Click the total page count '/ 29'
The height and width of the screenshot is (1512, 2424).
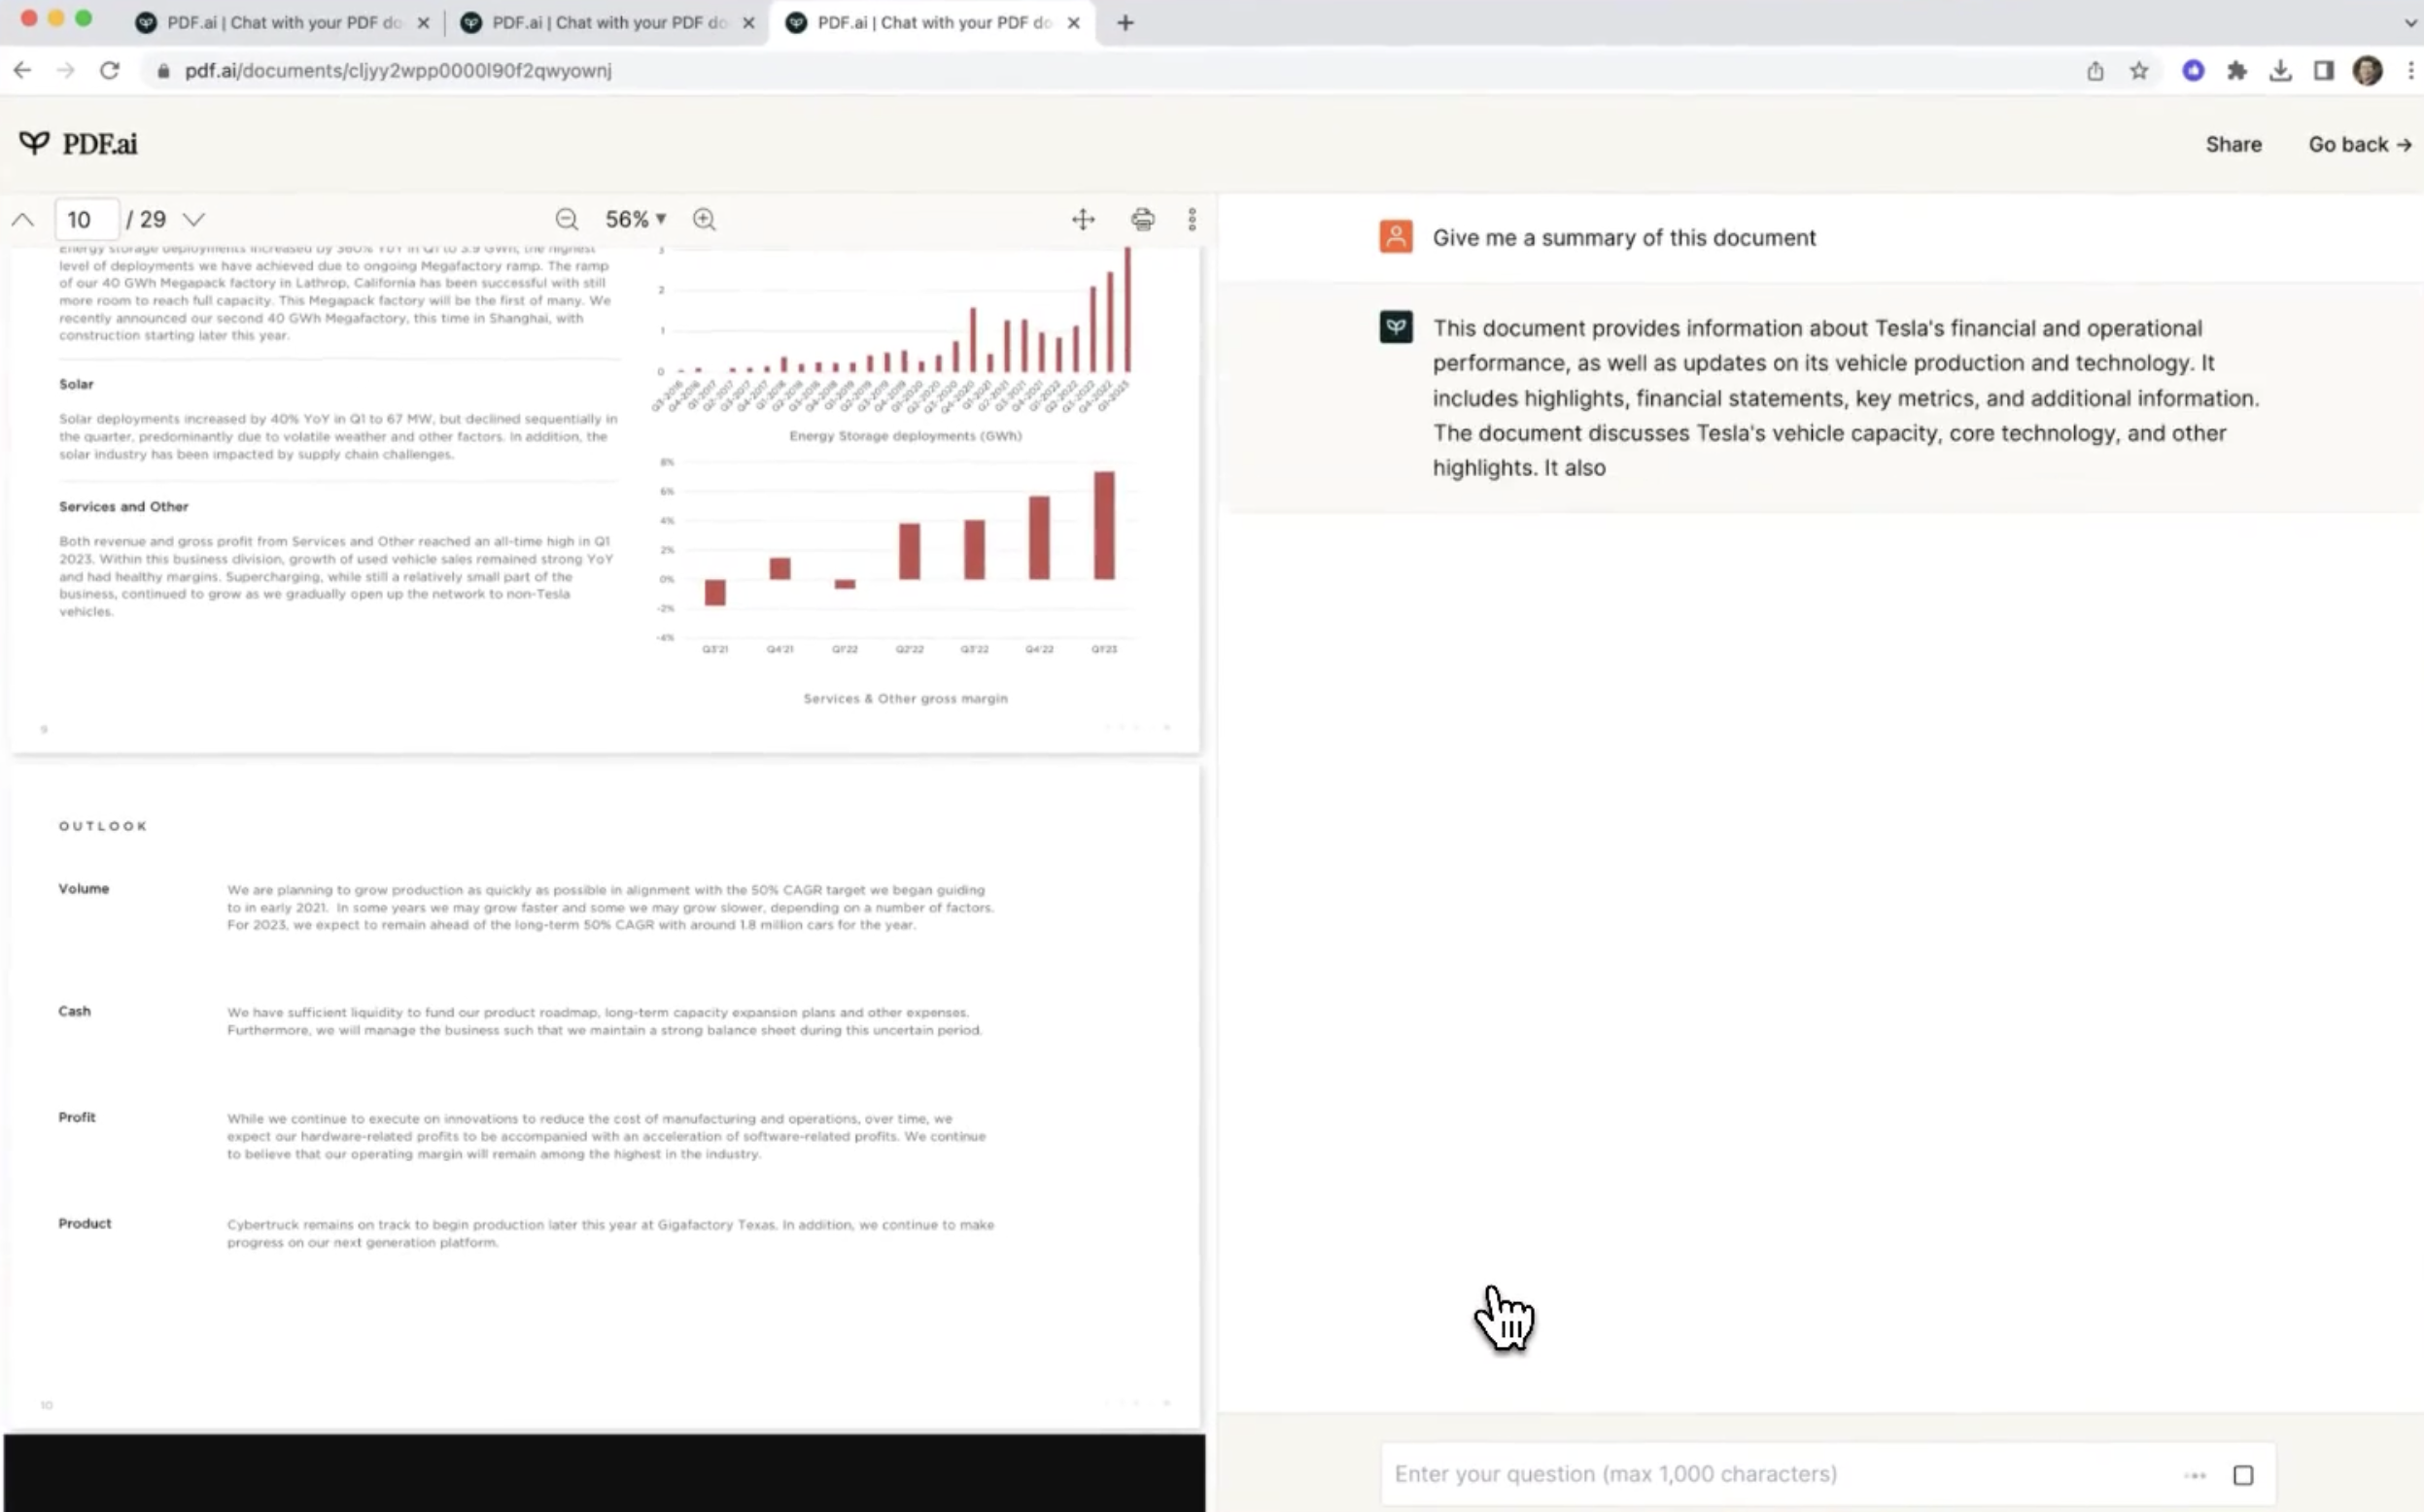(x=146, y=219)
